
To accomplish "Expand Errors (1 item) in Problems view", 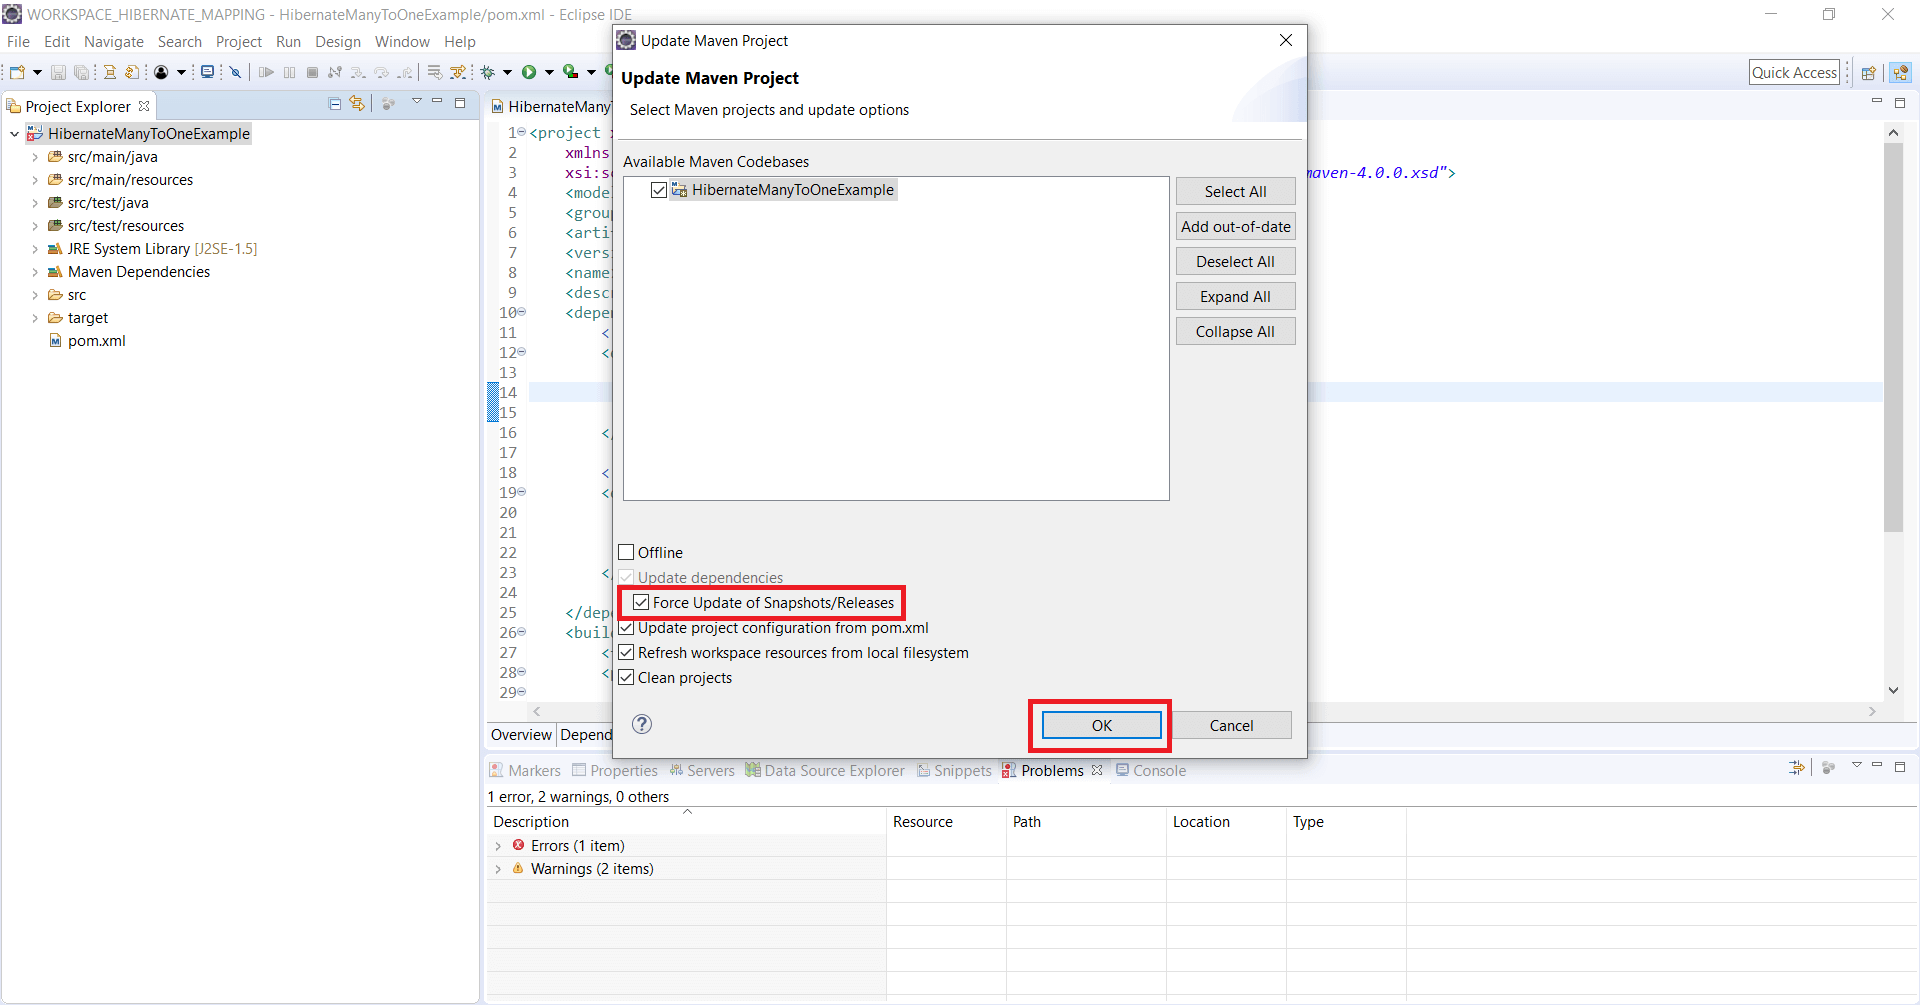I will (499, 845).
